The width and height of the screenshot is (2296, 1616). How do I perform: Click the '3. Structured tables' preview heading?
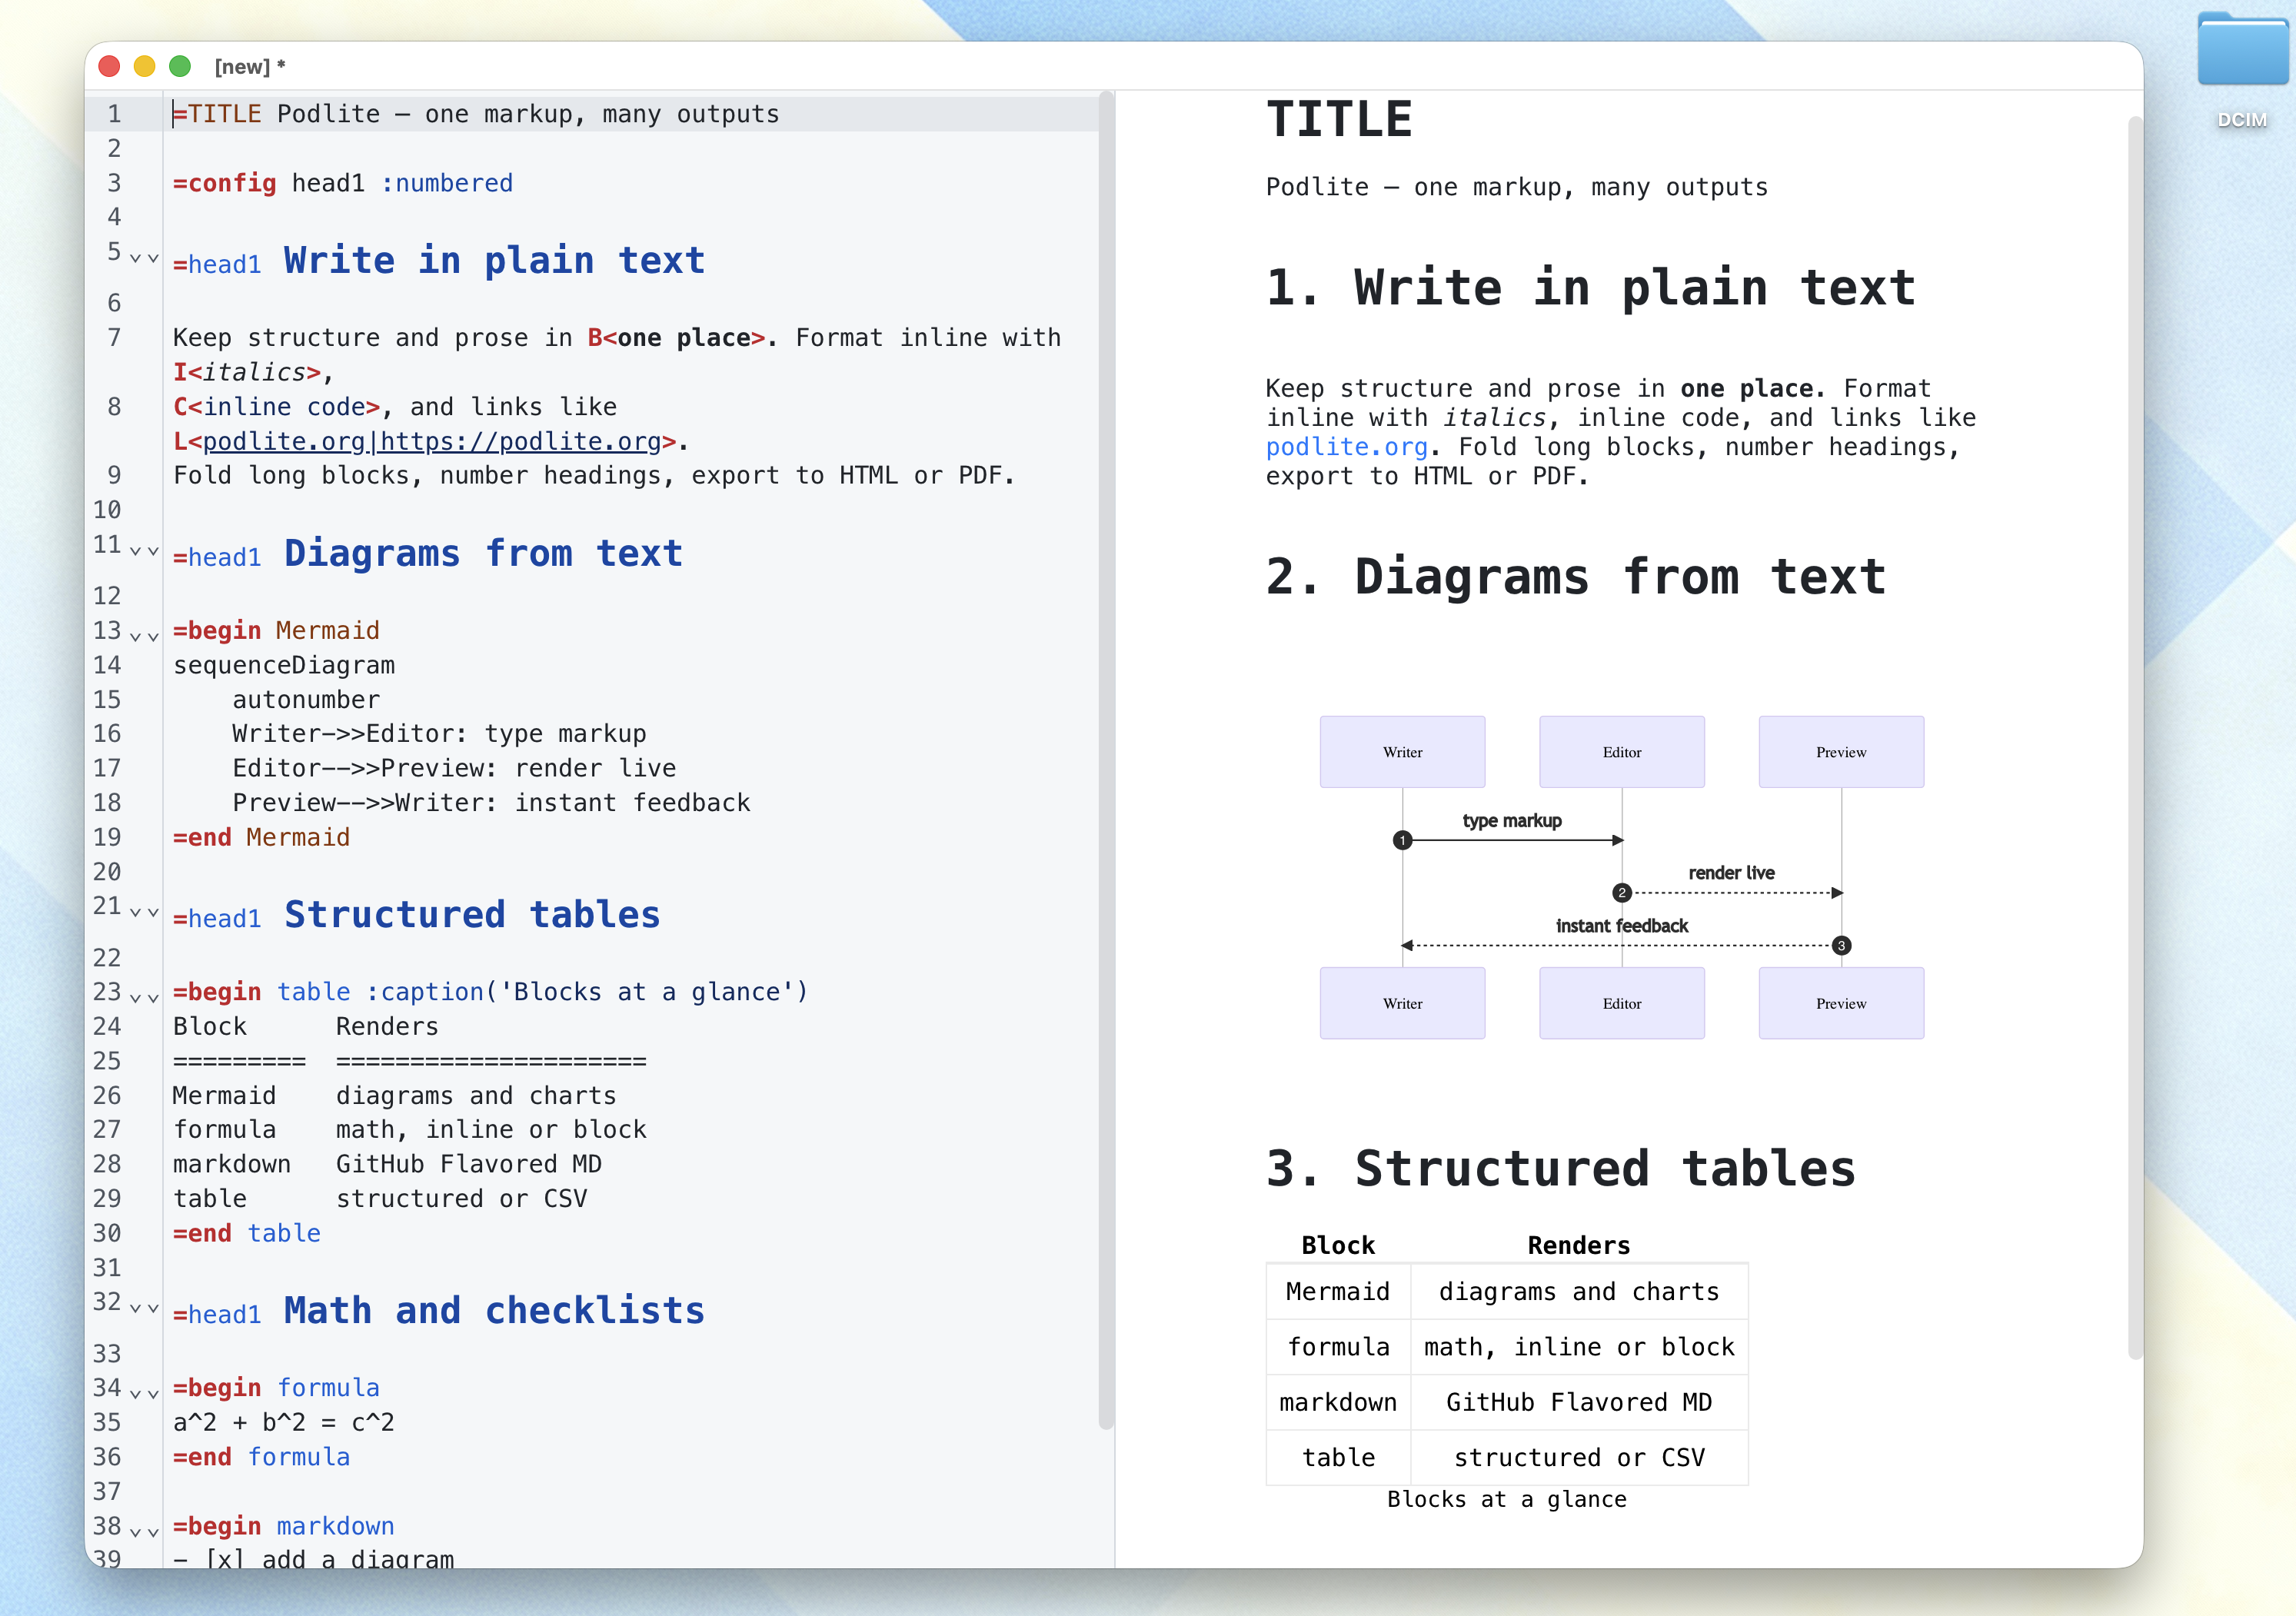coord(1561,1168)
